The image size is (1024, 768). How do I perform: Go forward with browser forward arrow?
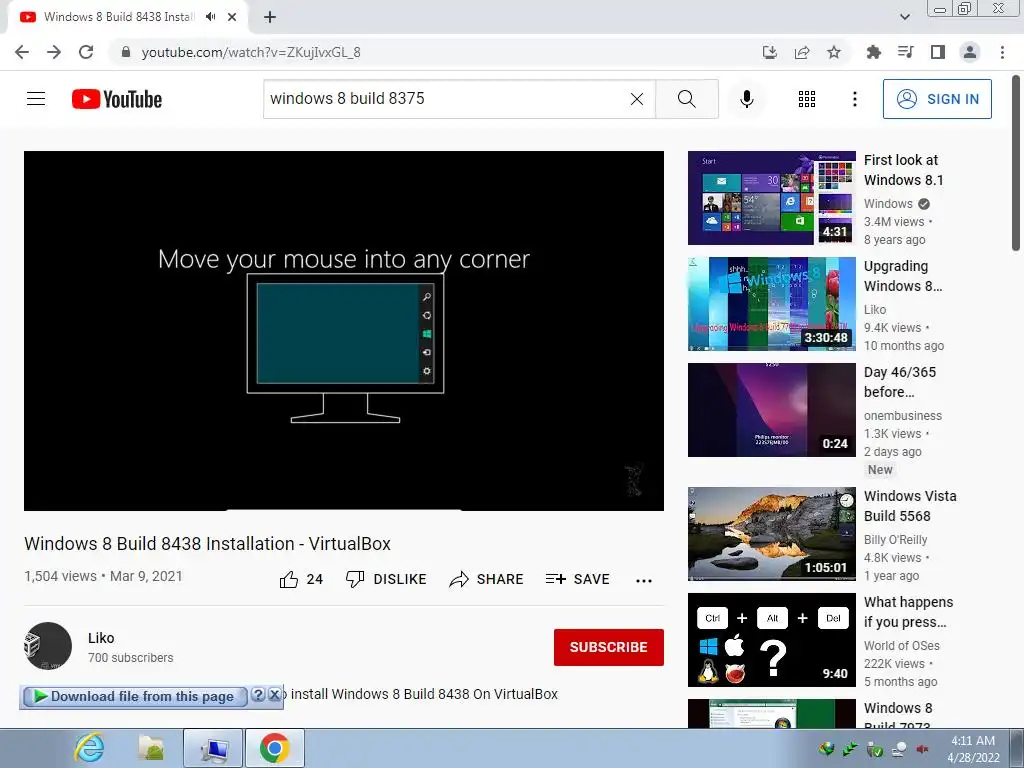pos(54,52)
